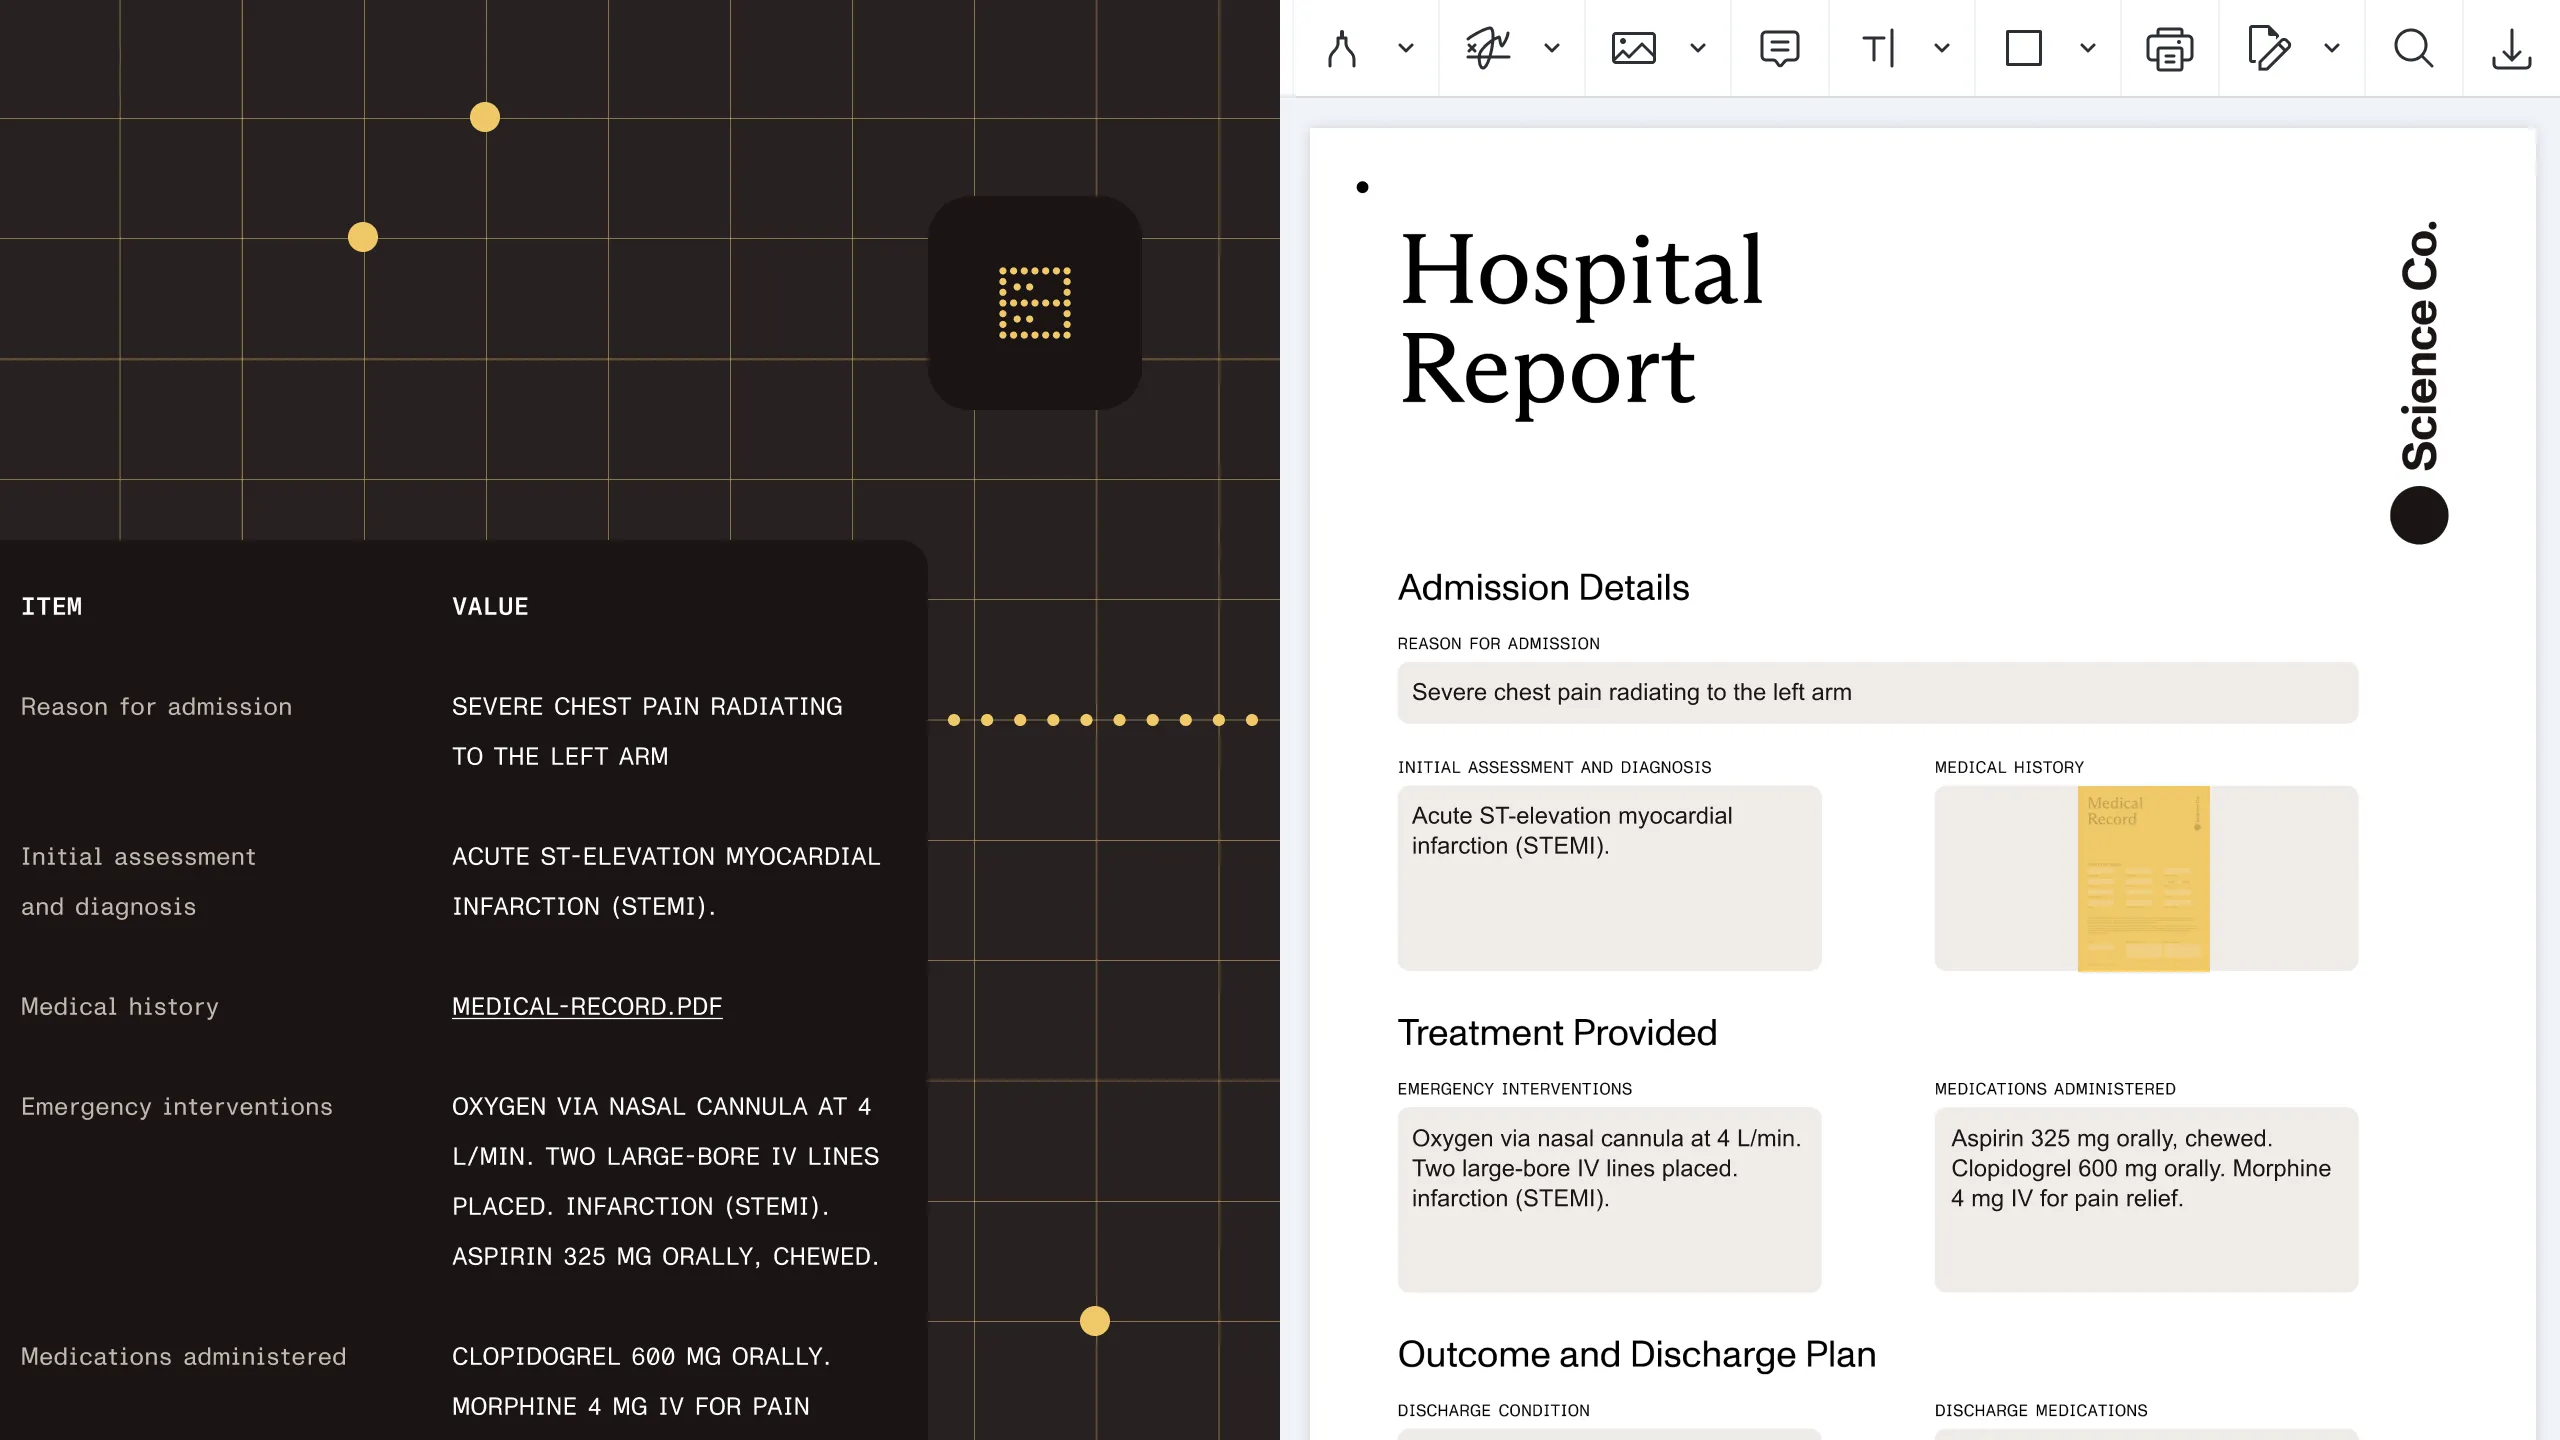The width and height of the screenshot is (2560, 1440).
Task: Open the shape tool dropdown chevron
Action: click(x=2088, y=48)
